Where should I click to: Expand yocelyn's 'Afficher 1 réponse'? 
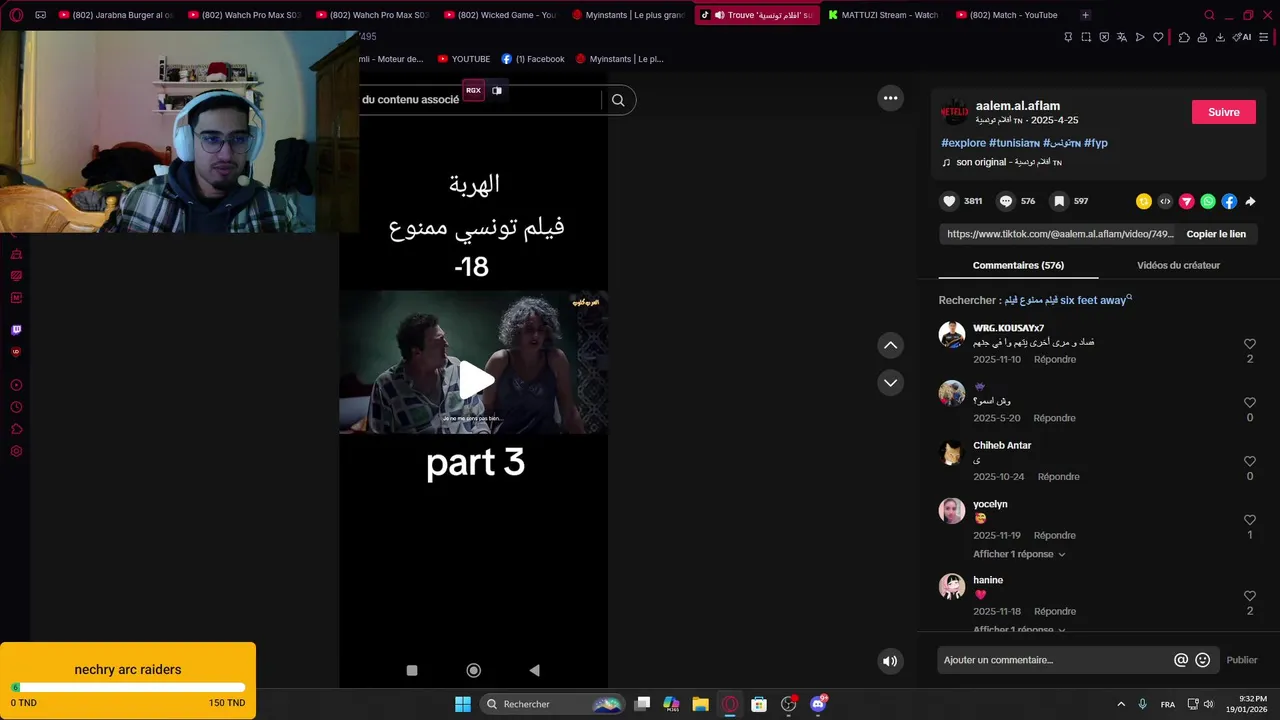pos(1019,554)
